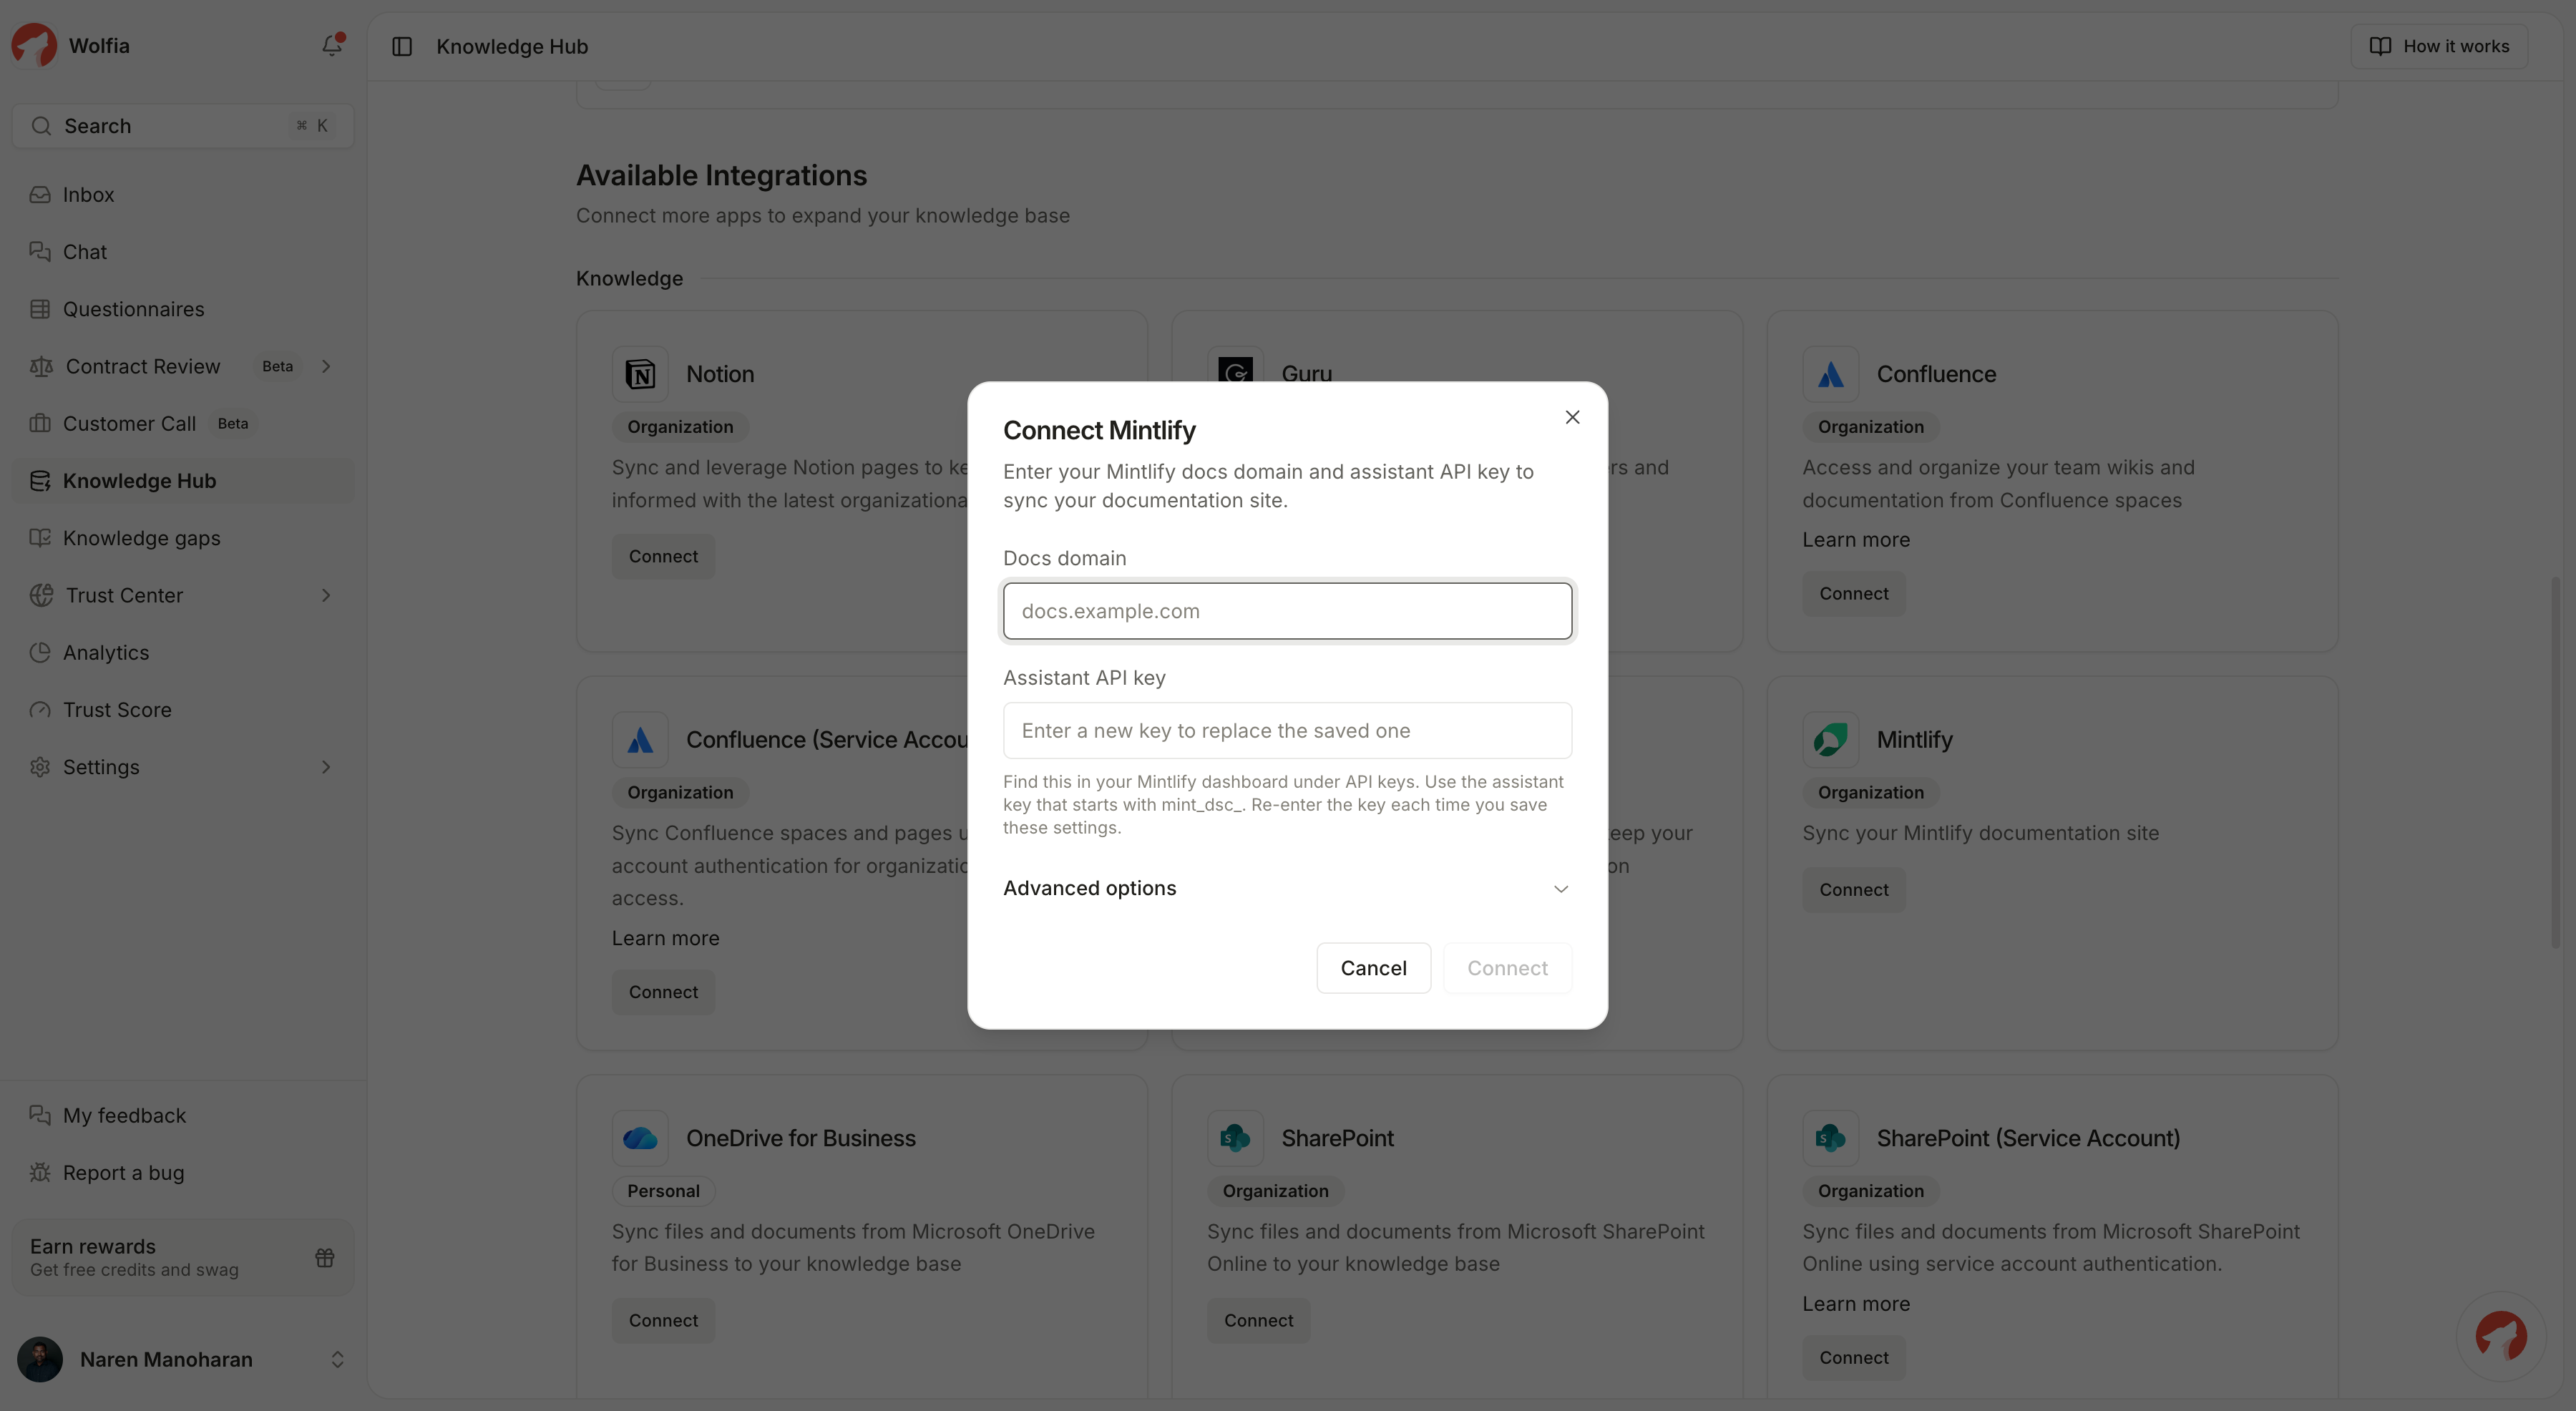The height and width of the screenshot is (1411, 2576).
Task: Click the Report a bug icon
Action: [40, 1172]
